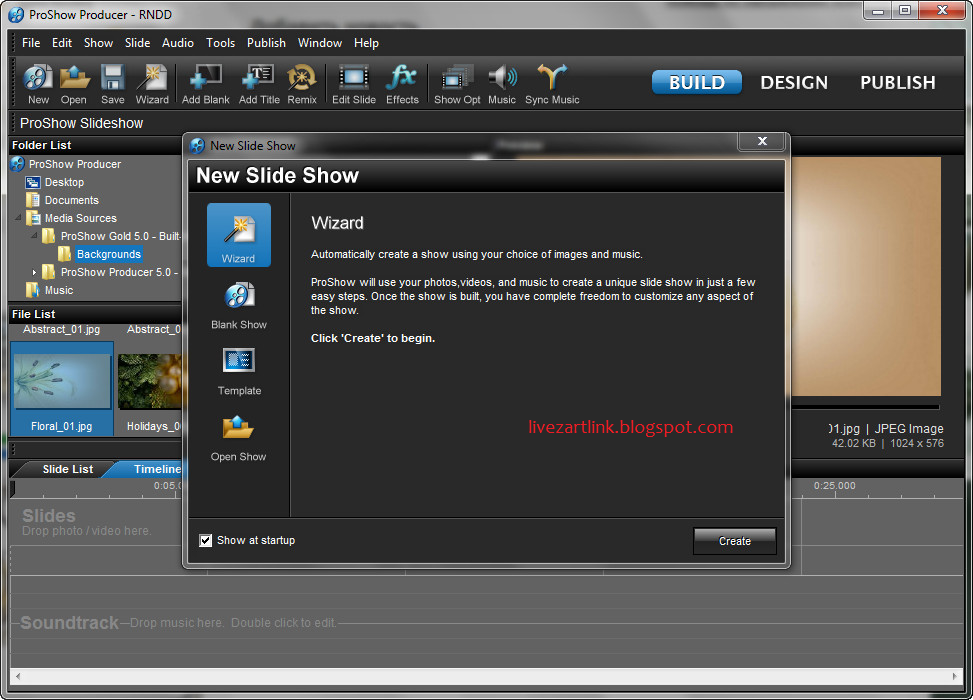Screen dimensions: 973x700
Task: Click the 0:25.000 mark on the timeline ruler
Action: [x=835, y=486]
